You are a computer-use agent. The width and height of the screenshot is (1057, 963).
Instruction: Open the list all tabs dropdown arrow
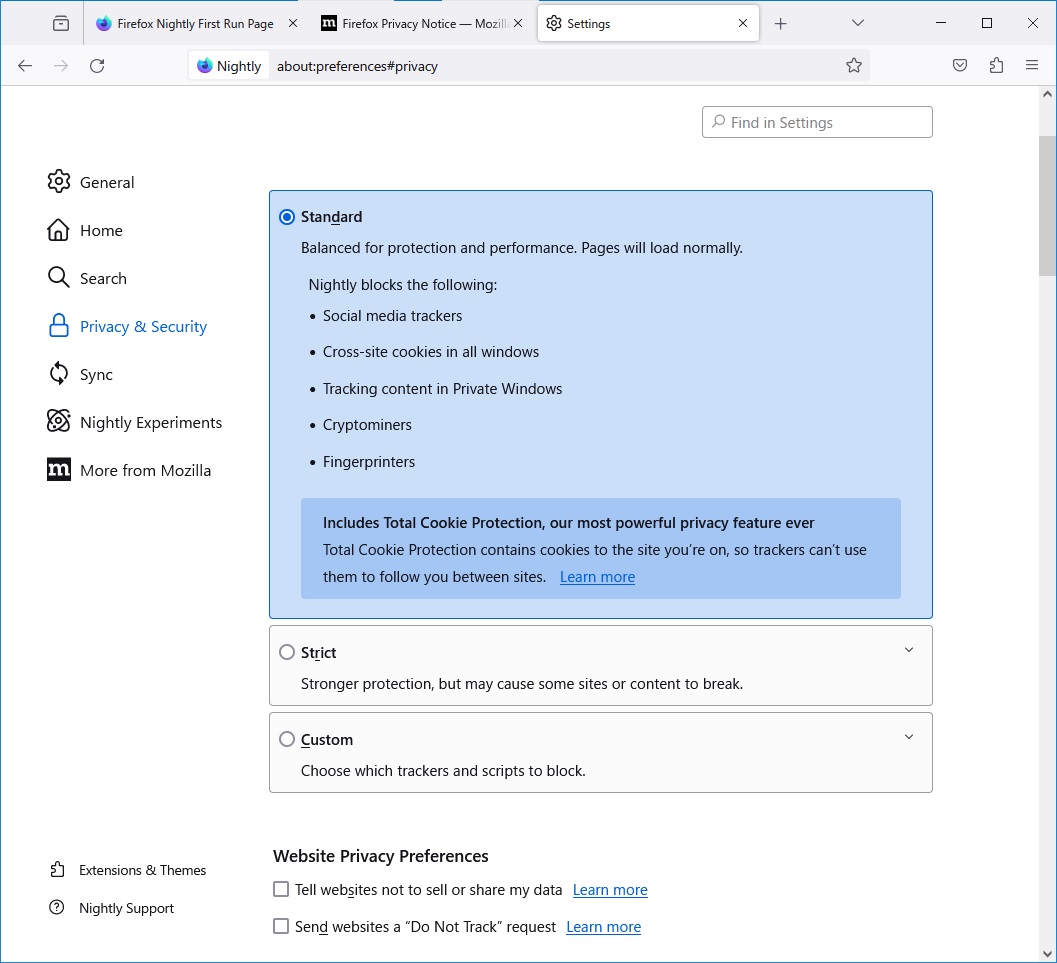857,23
